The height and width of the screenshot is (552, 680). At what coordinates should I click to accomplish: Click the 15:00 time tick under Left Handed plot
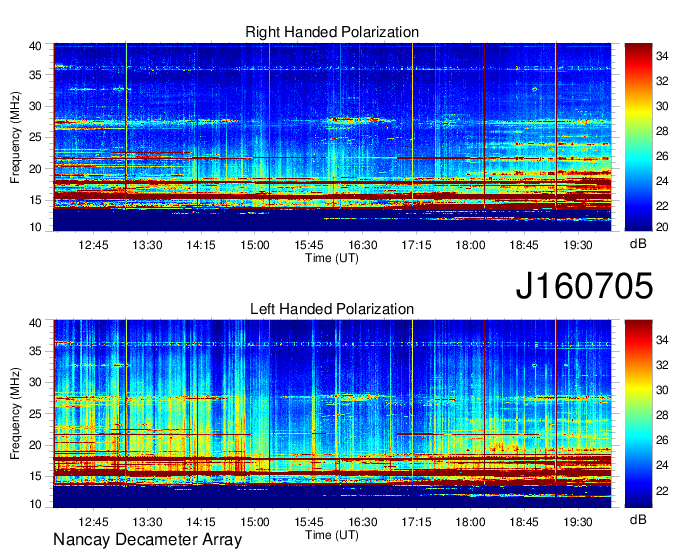click(255, 522)
